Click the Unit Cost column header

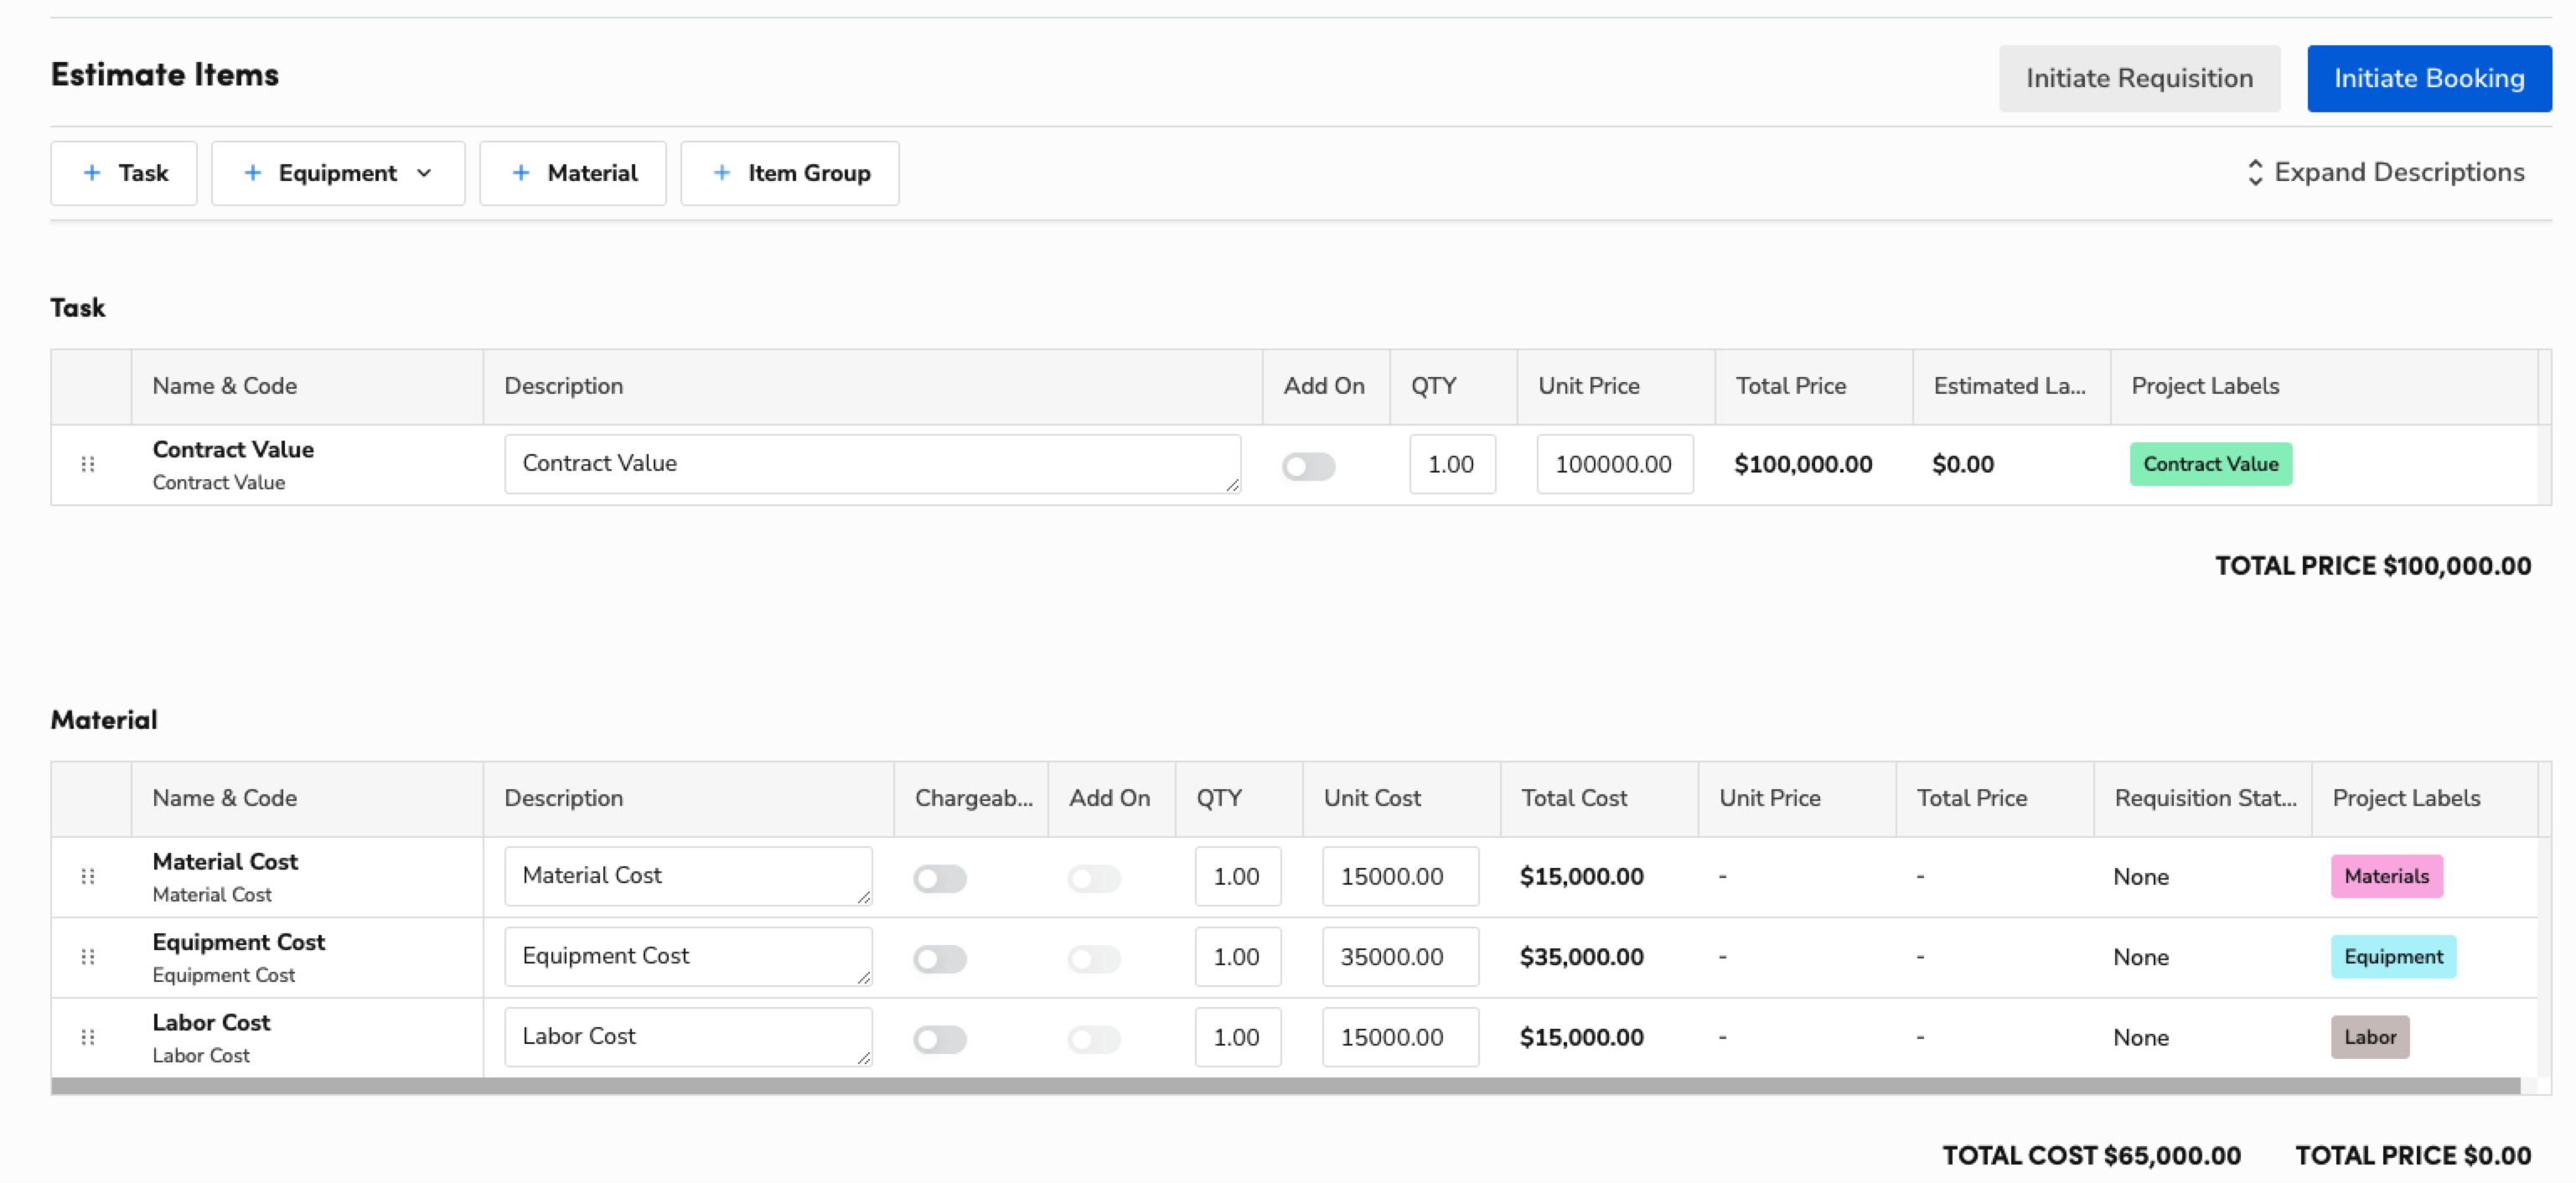pyautogui.click(x=1371, y=798)
